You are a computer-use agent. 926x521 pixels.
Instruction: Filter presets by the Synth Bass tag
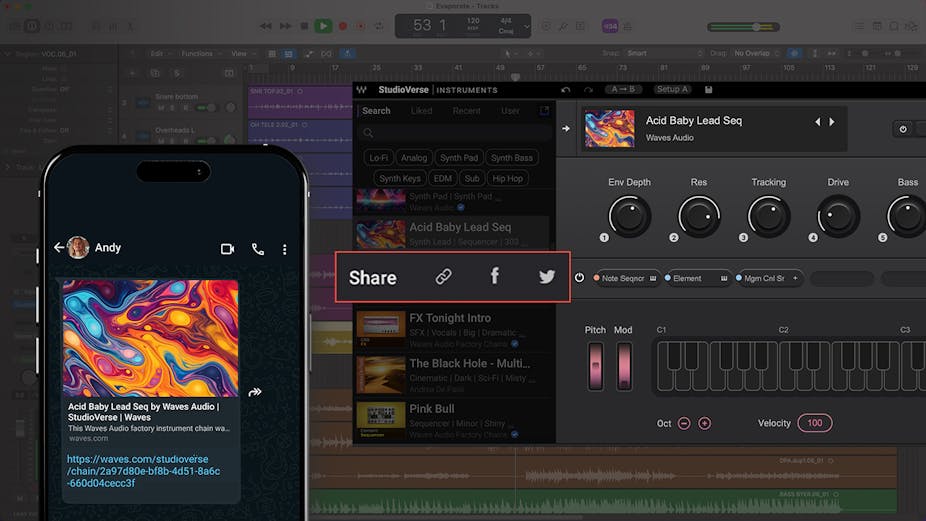click(511, 158)
